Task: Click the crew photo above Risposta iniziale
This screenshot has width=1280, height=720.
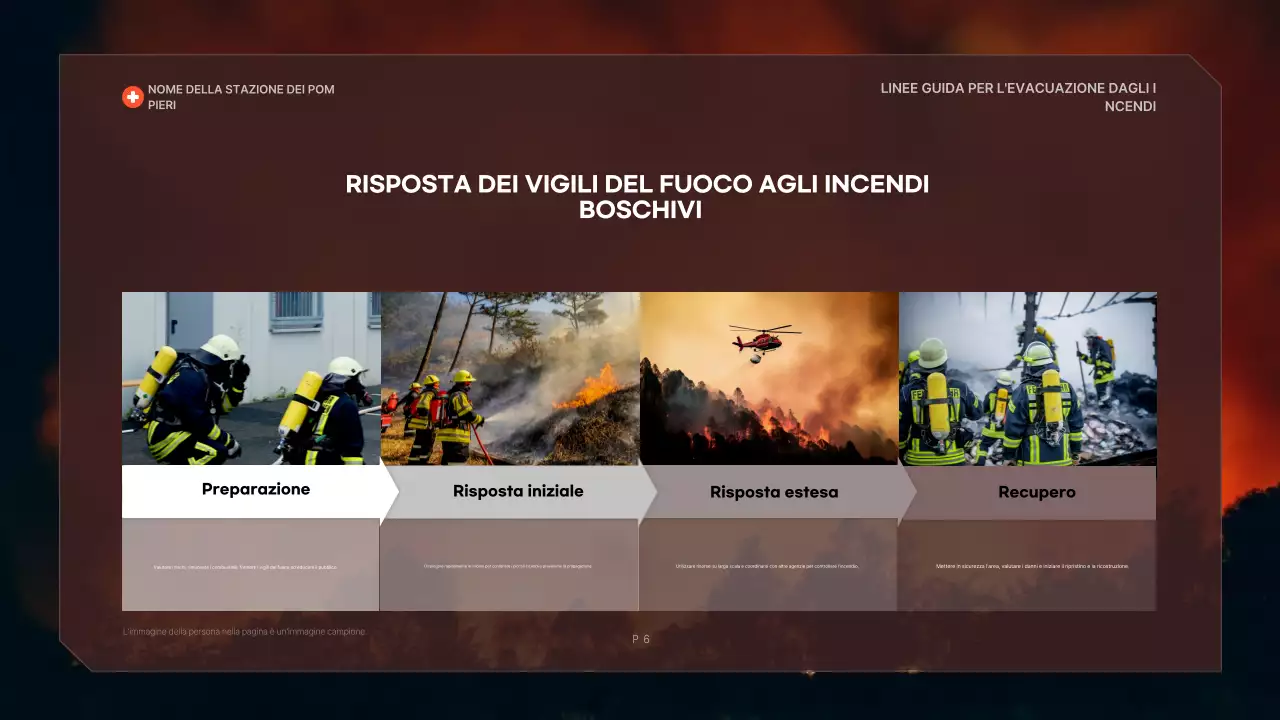Action: 510,378
